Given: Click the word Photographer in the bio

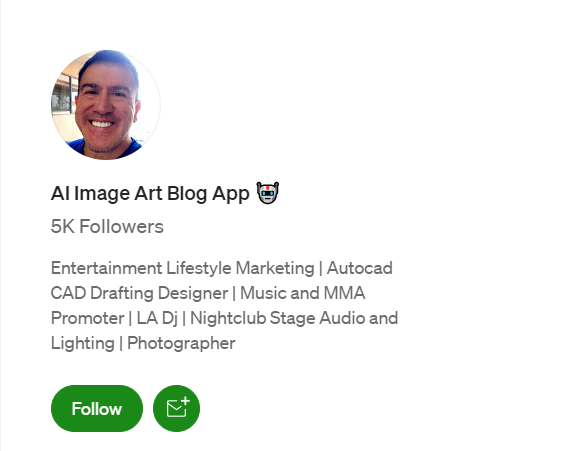Looking at the screenshot, I should point(181,343).
